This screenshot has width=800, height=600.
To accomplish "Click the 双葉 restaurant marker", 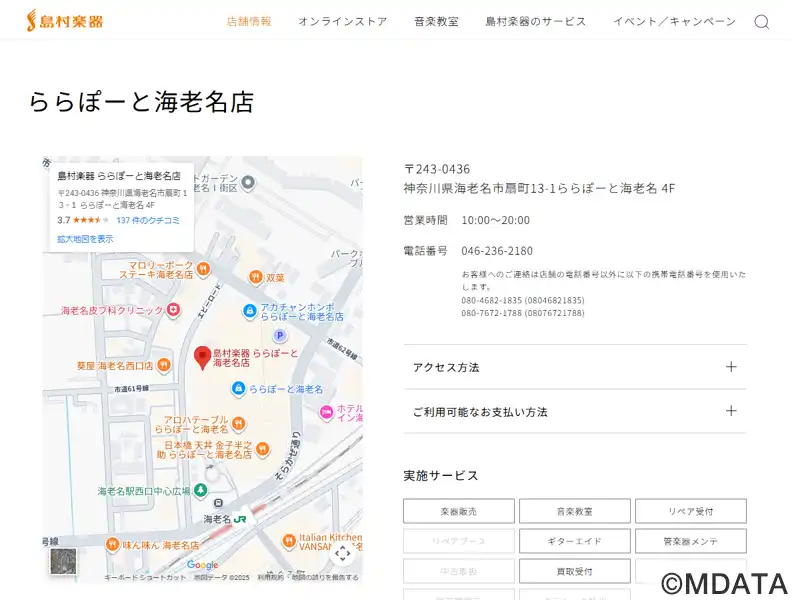I will (x=256, y=277).
